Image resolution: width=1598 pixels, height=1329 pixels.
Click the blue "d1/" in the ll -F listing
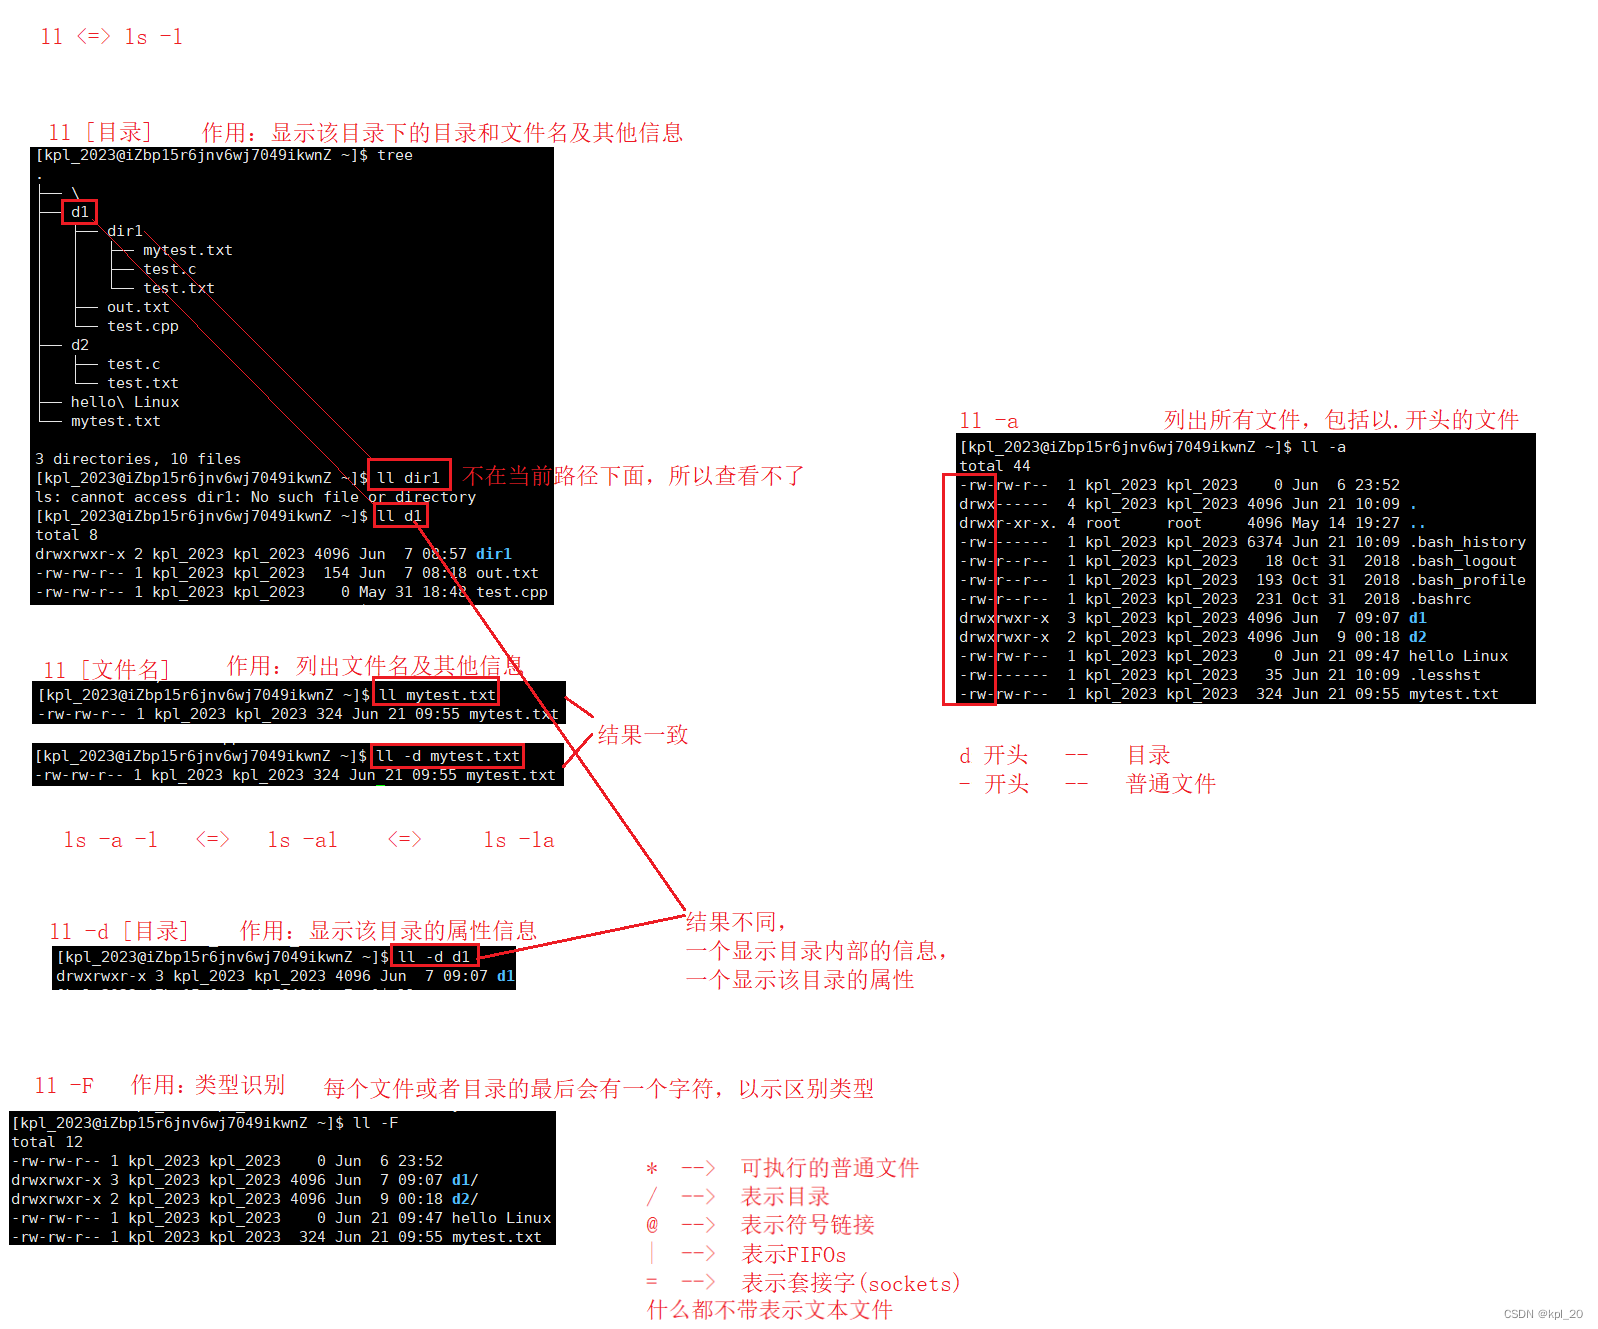tap(465, 1180)
